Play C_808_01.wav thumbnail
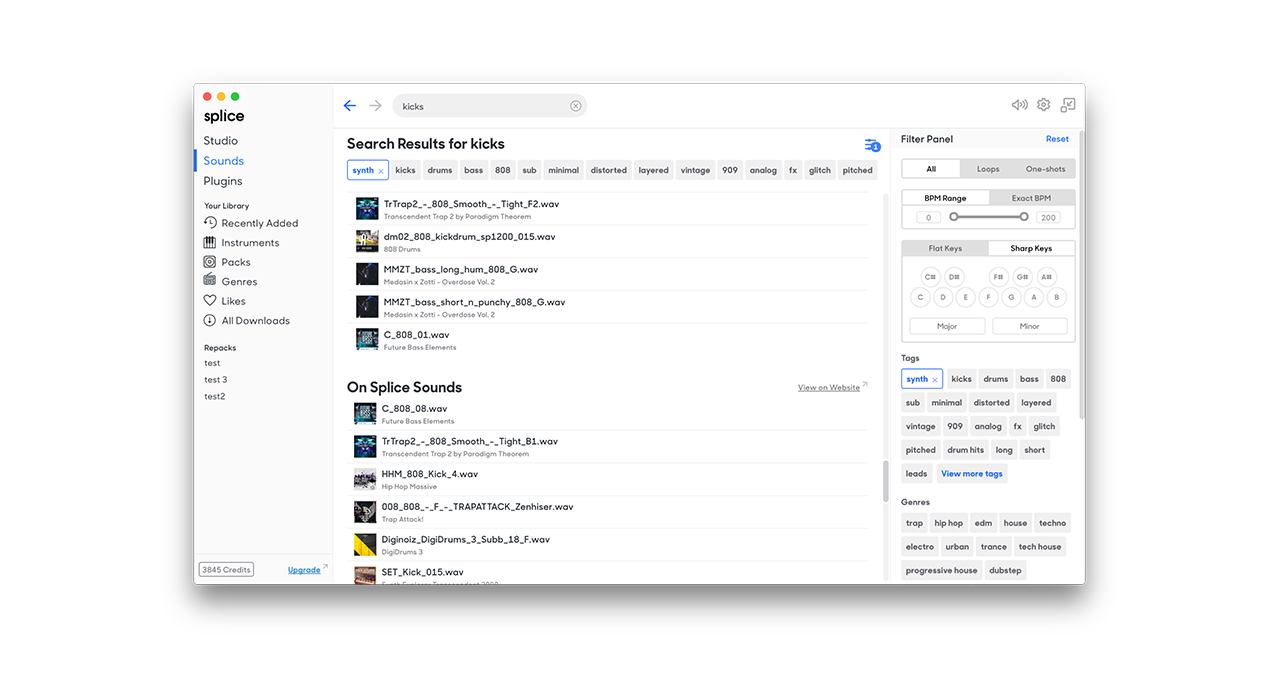Image resolution: width=1280 pixels, height=673 pixels. click(x=367, y=339)
